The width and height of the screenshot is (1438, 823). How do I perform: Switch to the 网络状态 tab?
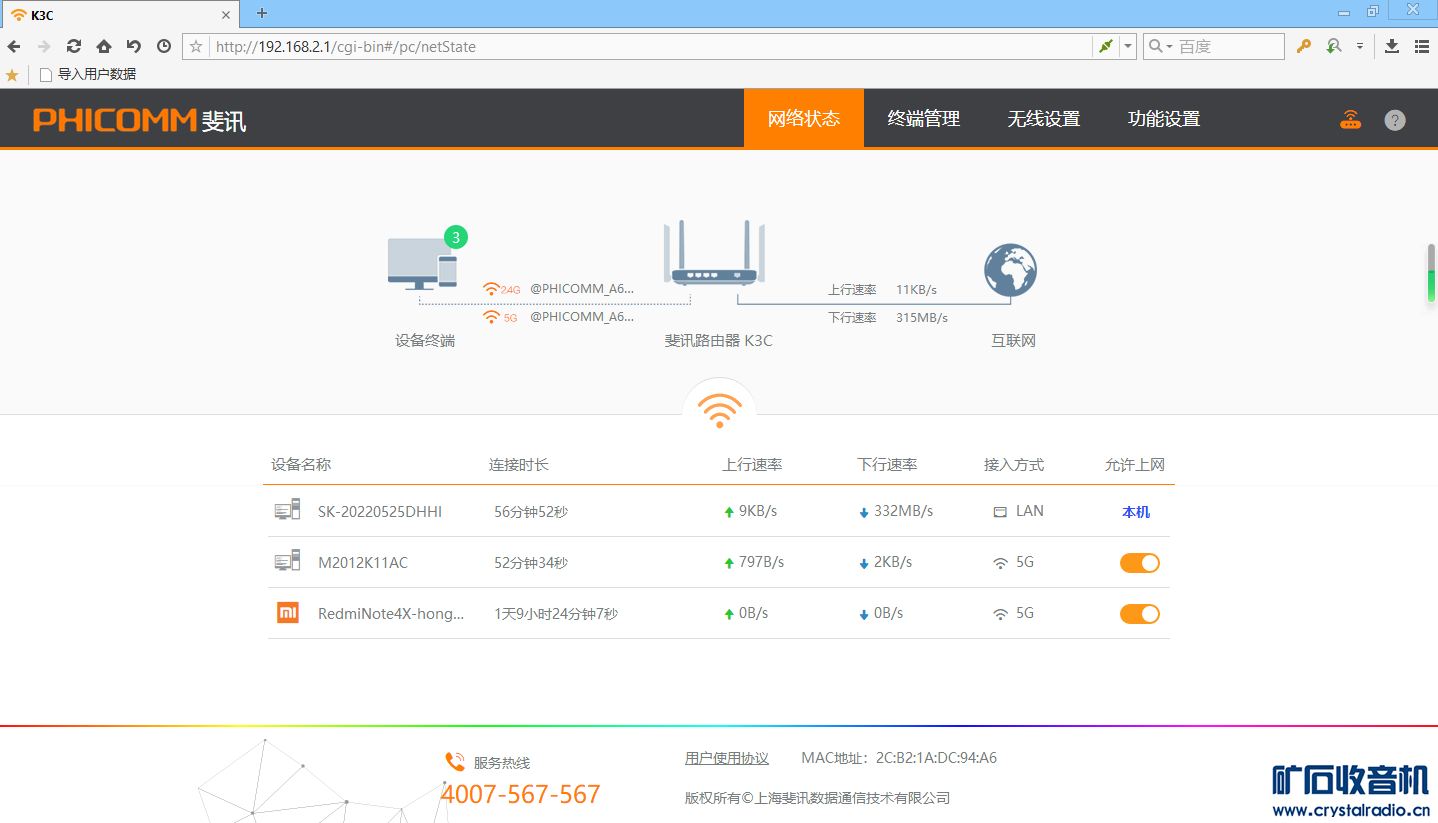(804, 118)
